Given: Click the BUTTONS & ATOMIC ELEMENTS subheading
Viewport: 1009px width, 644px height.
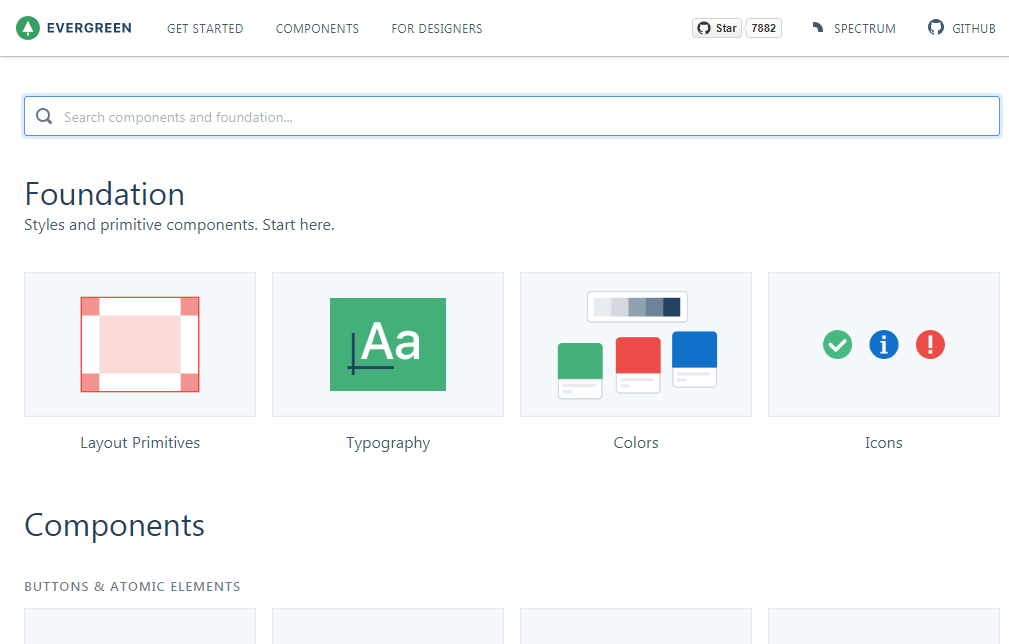Looking at the screenshot, I should tap(133, 586).
